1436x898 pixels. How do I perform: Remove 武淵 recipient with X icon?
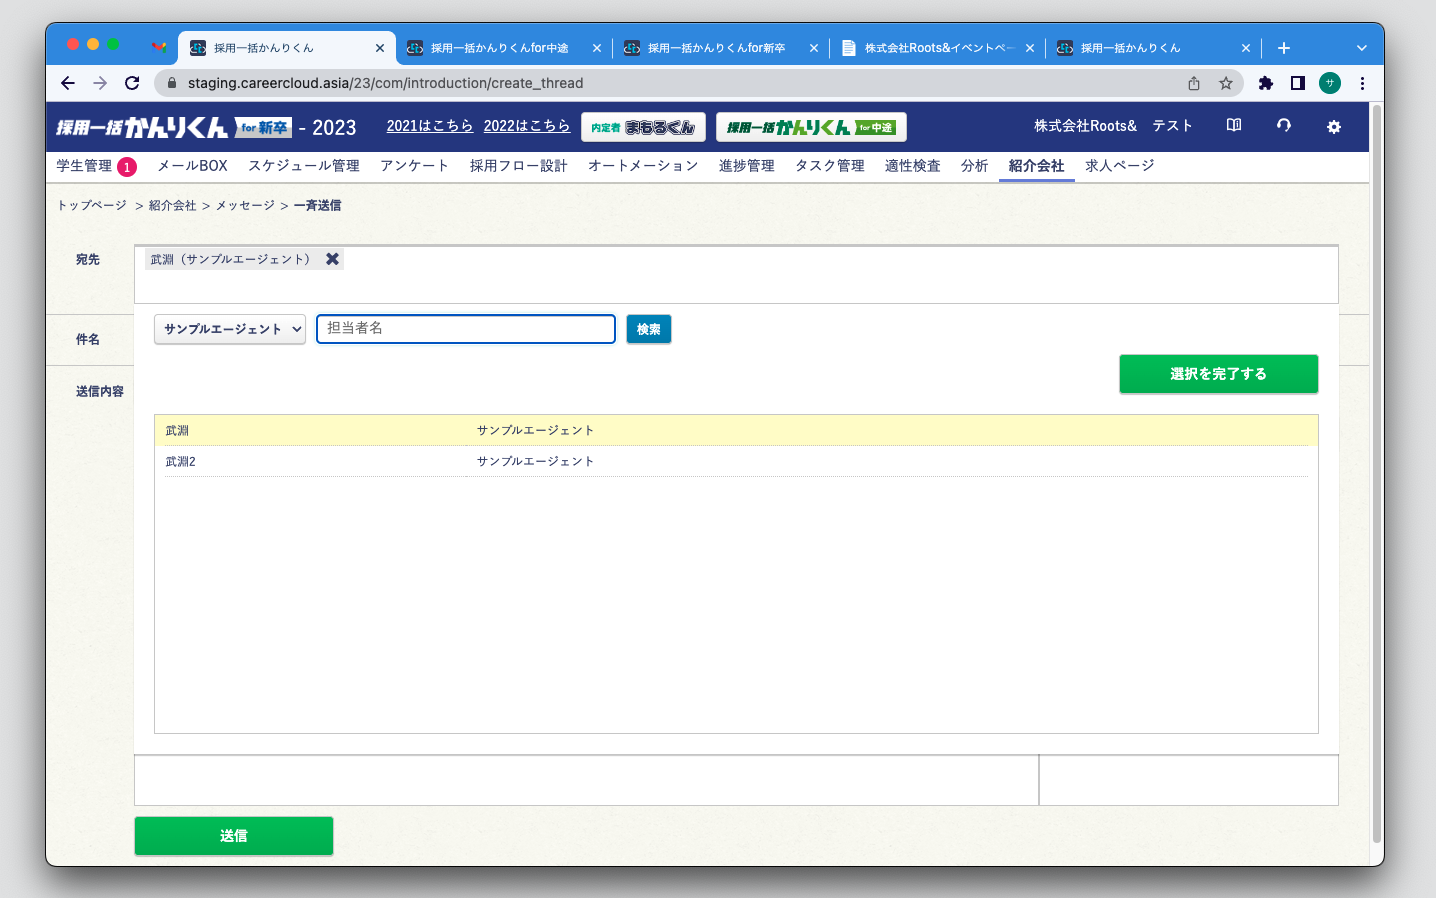333,259
